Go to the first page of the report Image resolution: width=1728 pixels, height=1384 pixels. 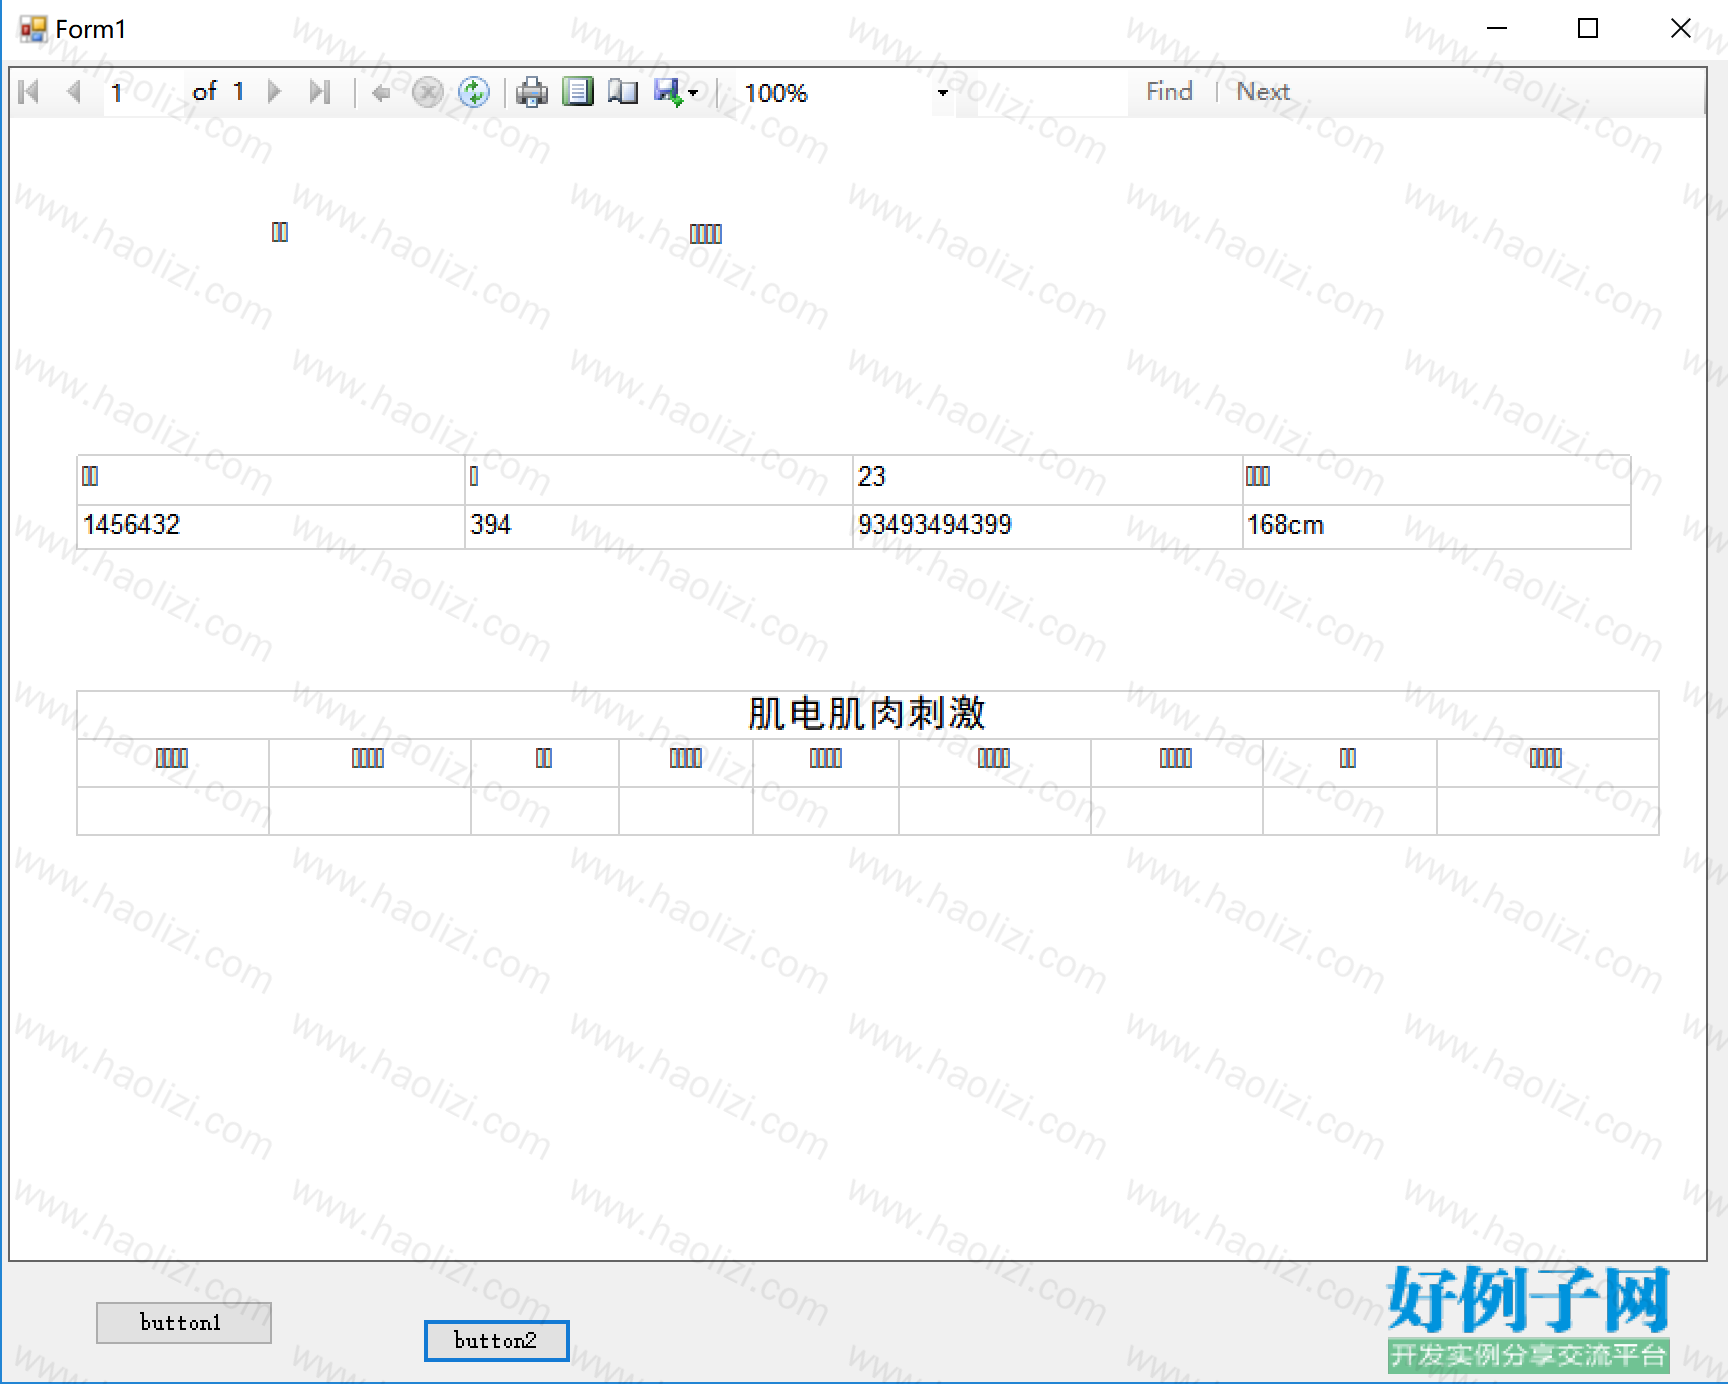click(29, 92)
